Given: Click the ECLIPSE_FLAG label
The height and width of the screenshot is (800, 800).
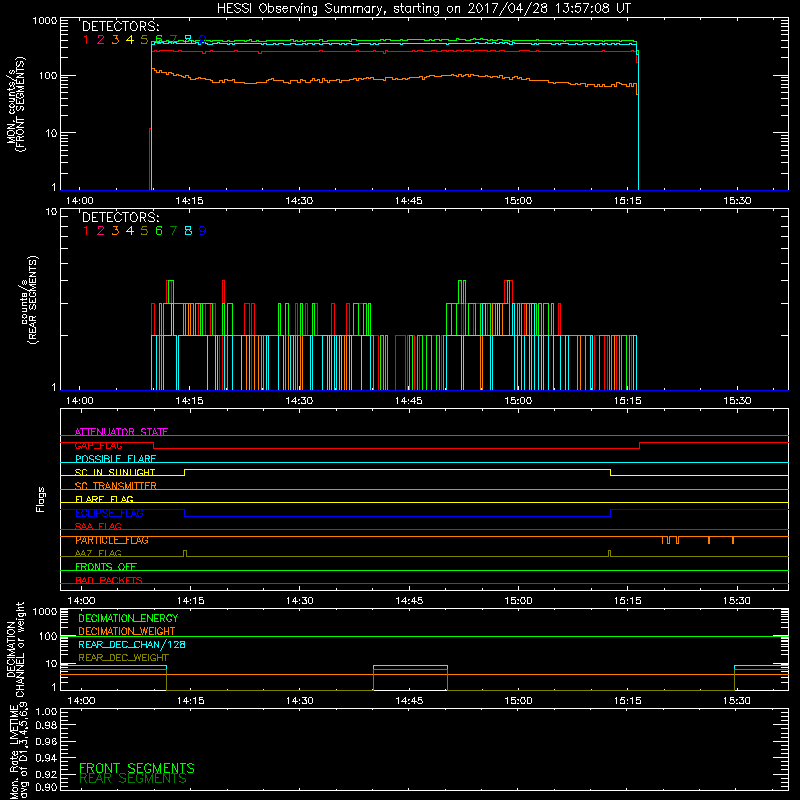Looking at the screenshot, I should point(109,513).
